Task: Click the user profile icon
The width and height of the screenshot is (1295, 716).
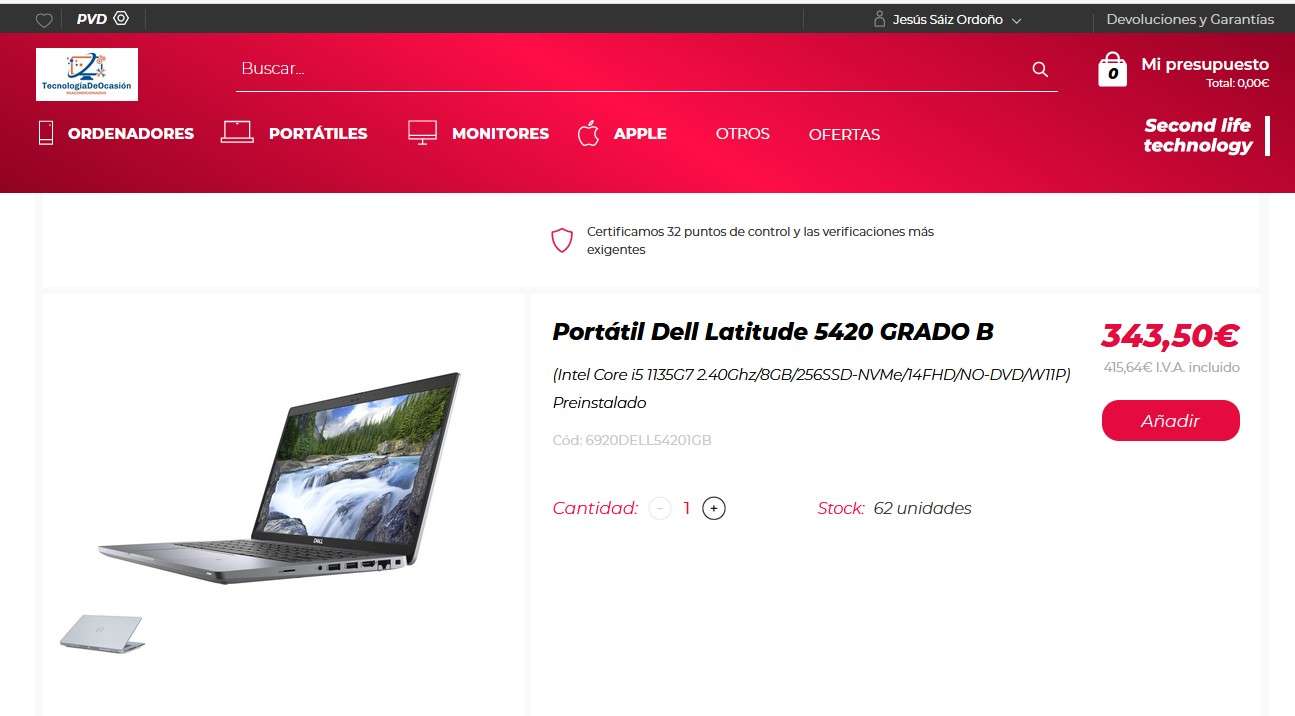Action: click(880, 19)
